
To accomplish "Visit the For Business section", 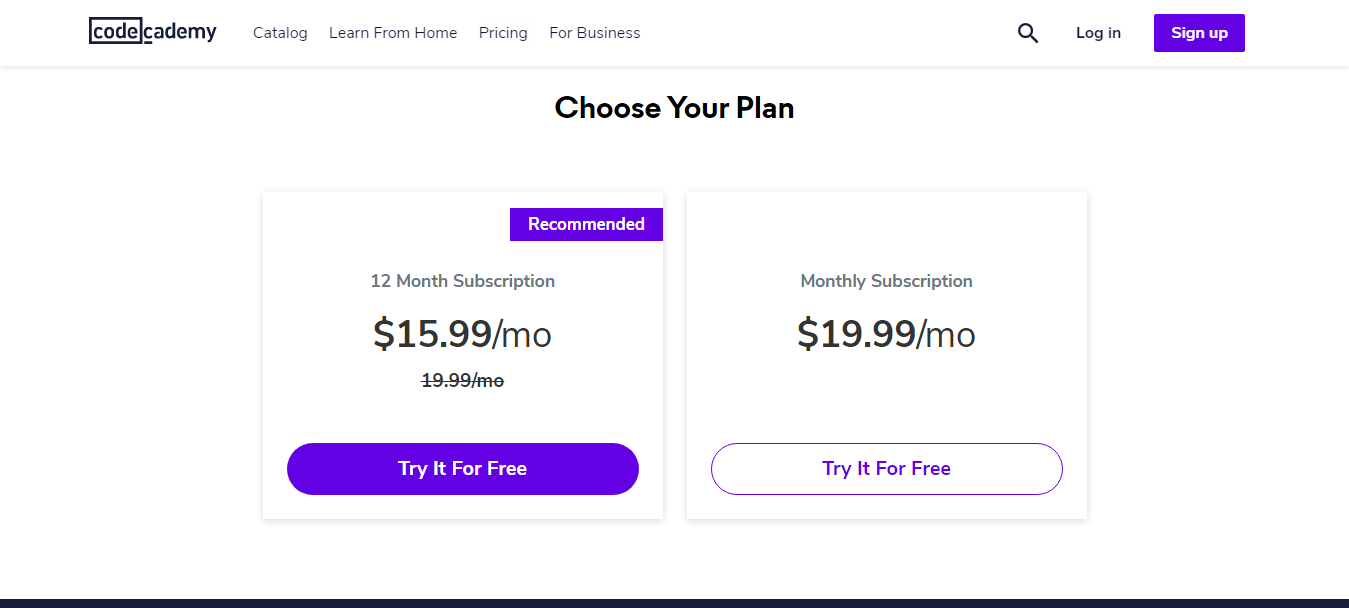I will tap(594, 32).
